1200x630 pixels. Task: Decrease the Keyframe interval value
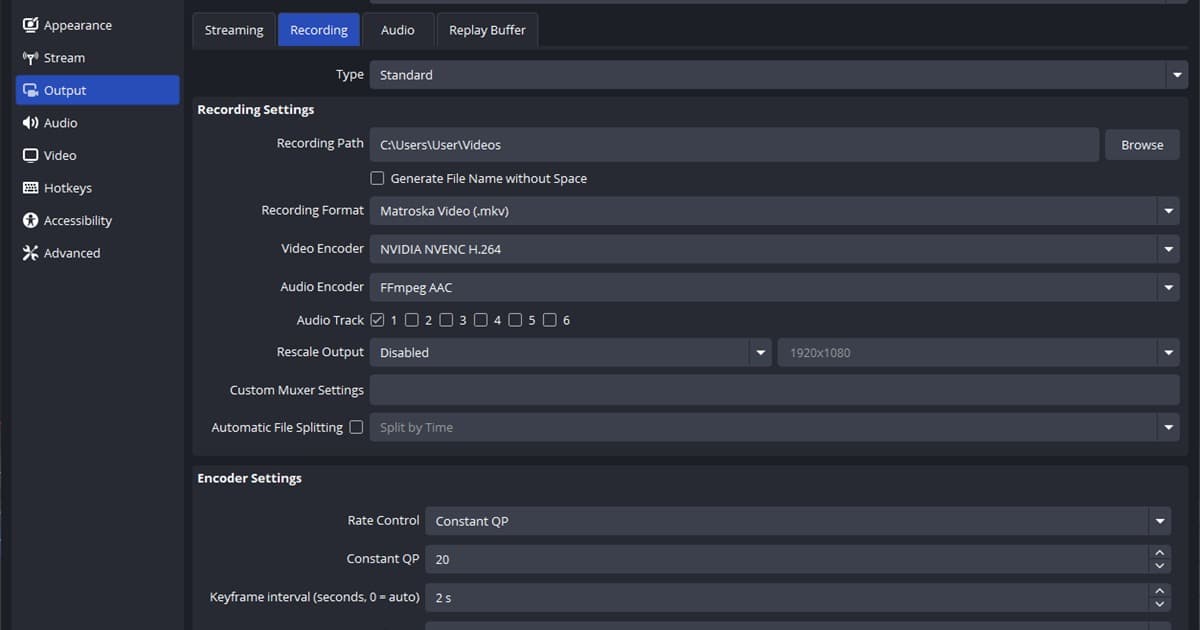[1160, 604]
